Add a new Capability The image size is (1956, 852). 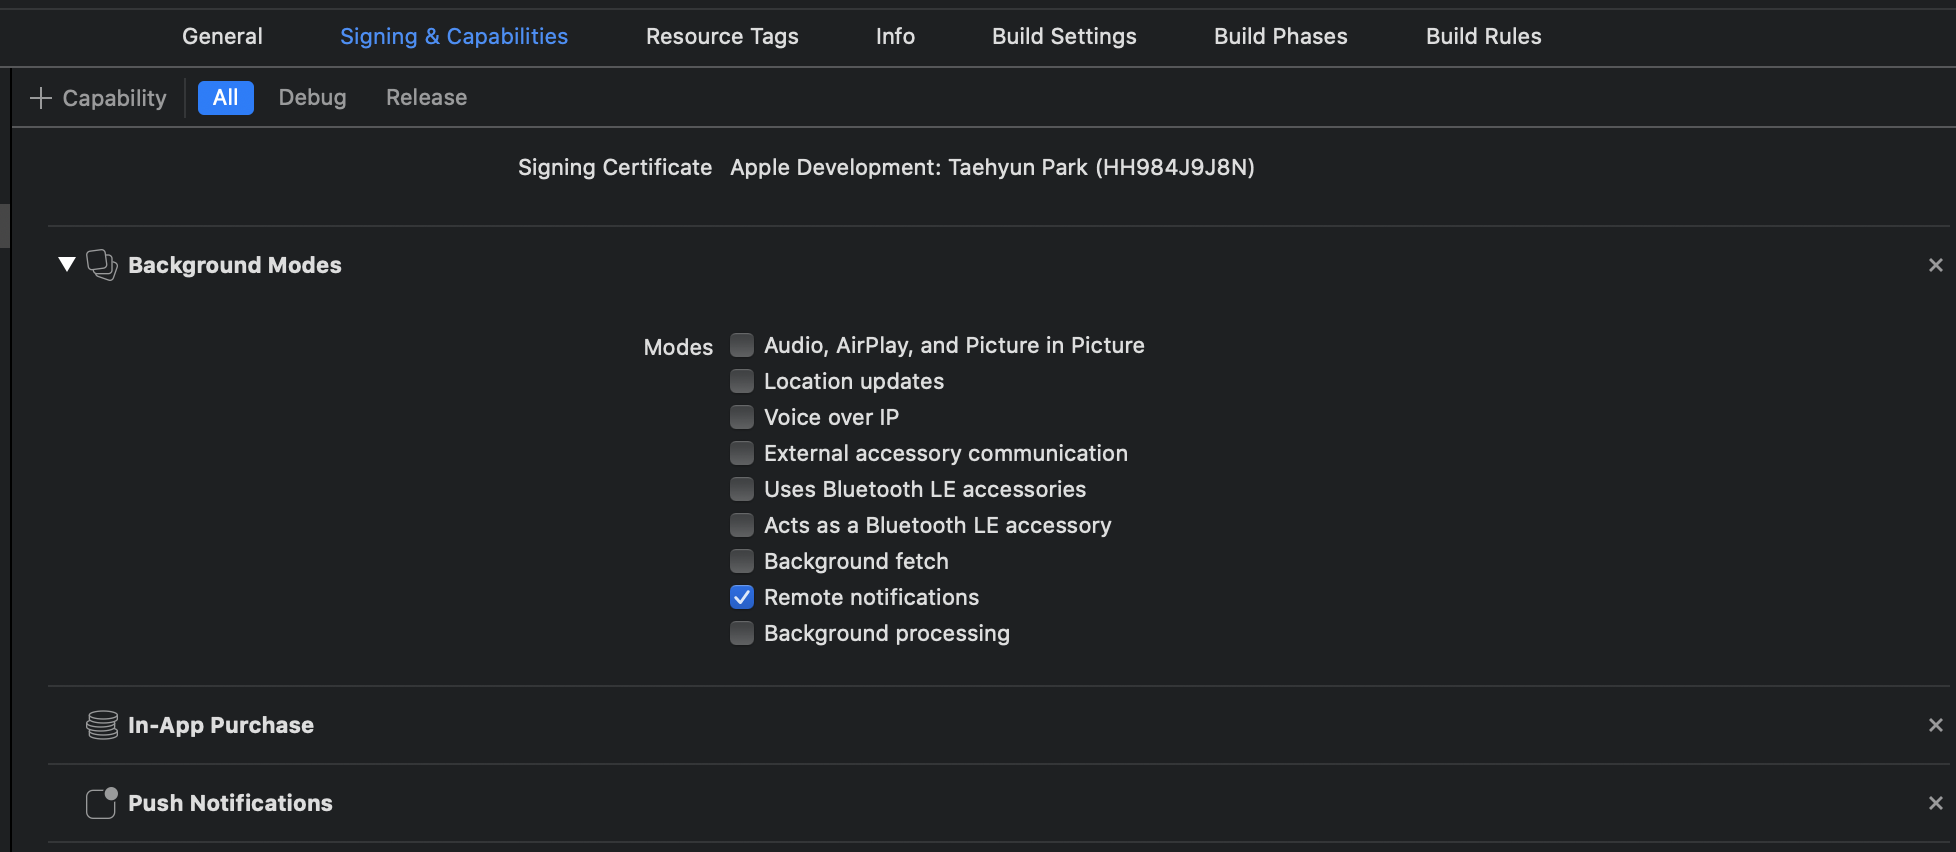coord(99,98)
